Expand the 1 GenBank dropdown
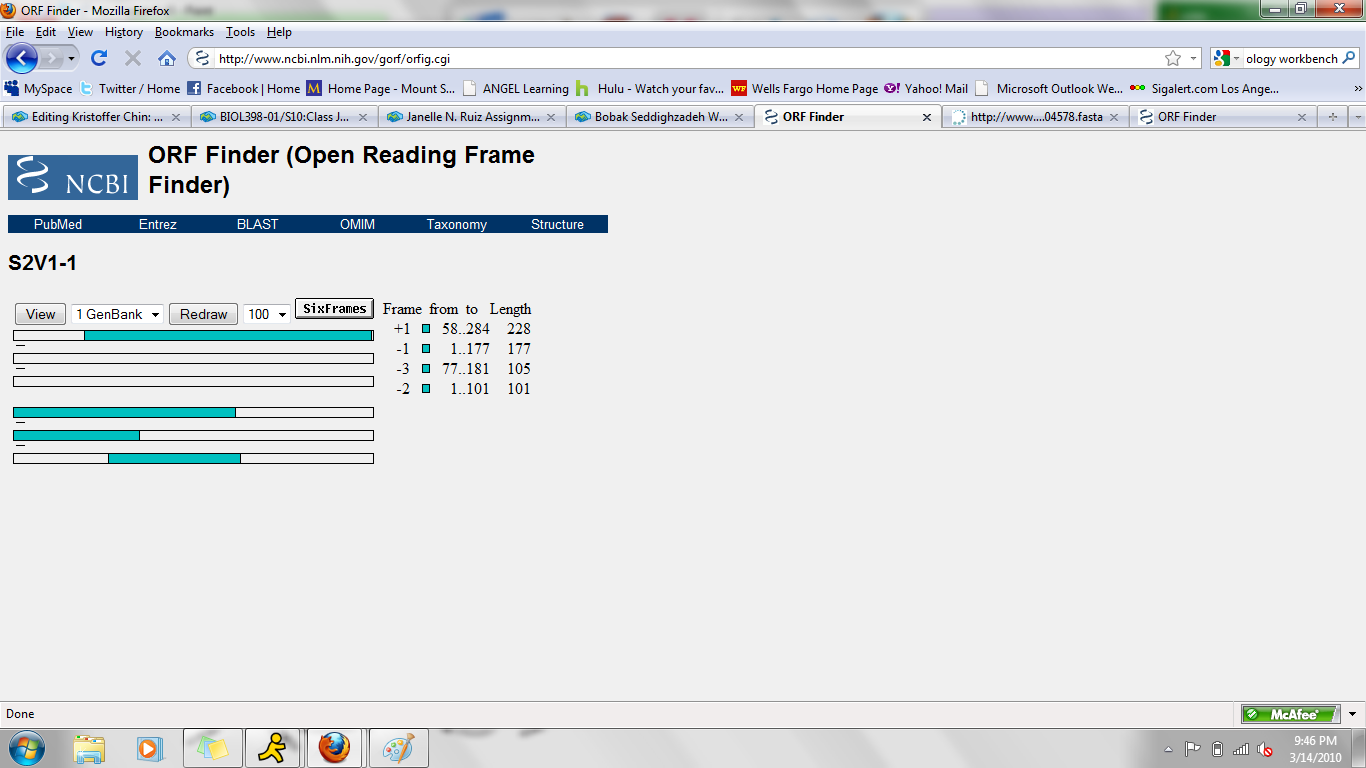Image resolution: width=1366 pixels, height=768 pixels. (x=117, y=314)
